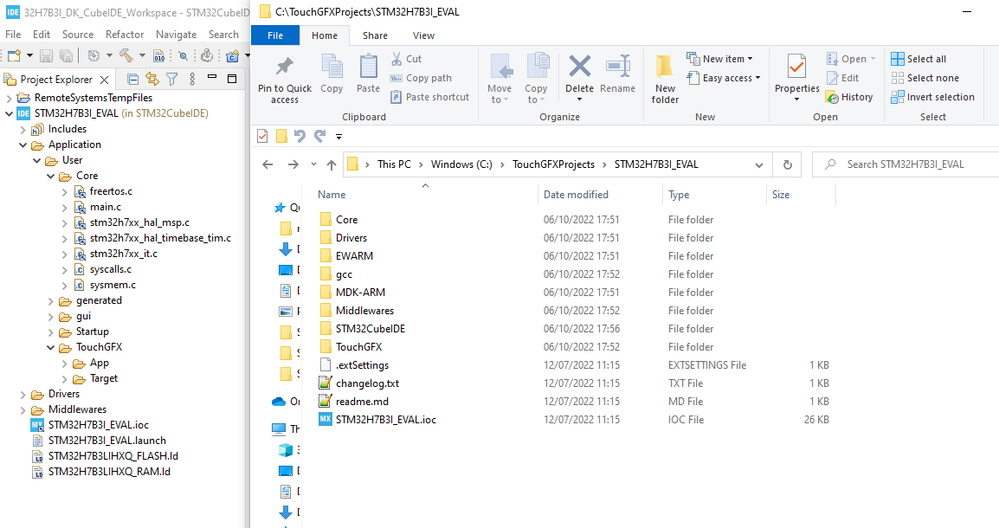Sort by the Type column header
The height and width of the screenshot is (528, 999).
pyautogui.click(x=679, y=195)
